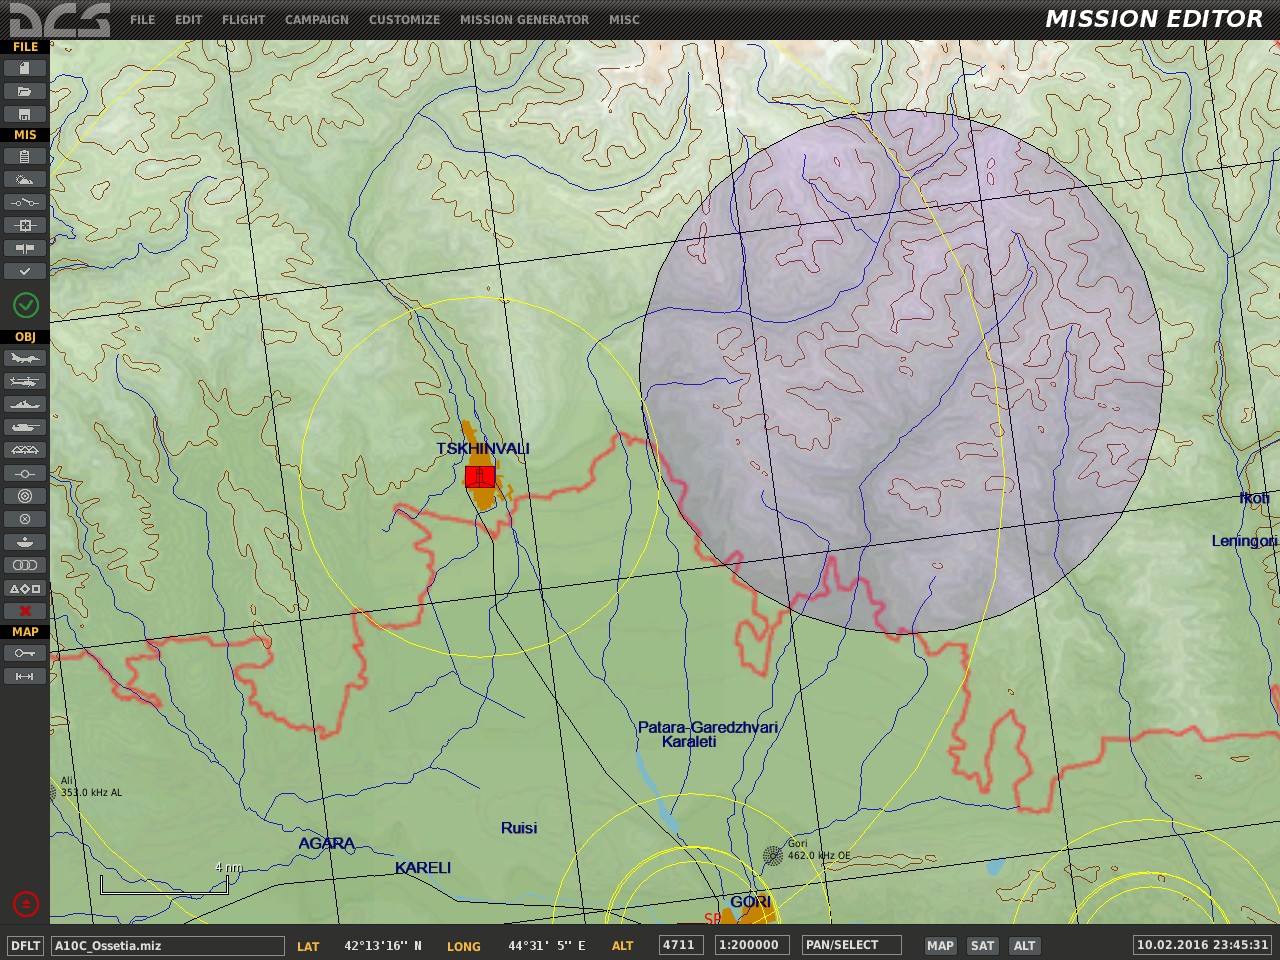Select the bullseye concentric circles tool
Screen dimensions: 1280x960
click(25, 496)
